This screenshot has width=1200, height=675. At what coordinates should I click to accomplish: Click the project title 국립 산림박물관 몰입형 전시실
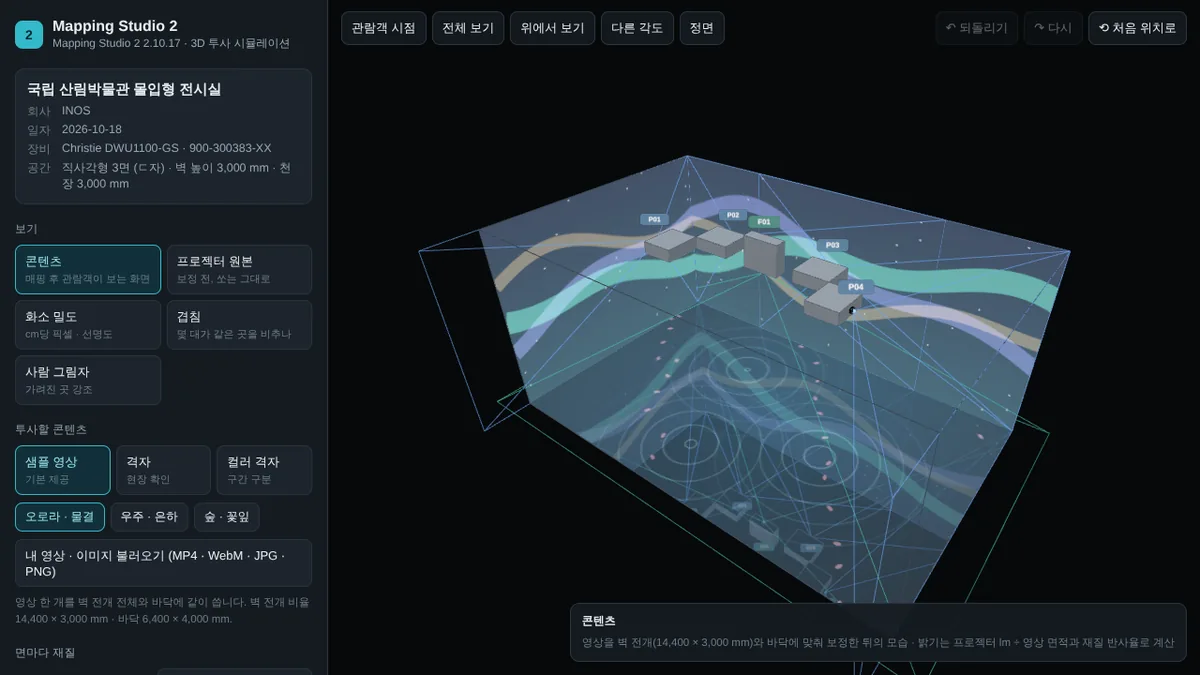coord(124,89)
